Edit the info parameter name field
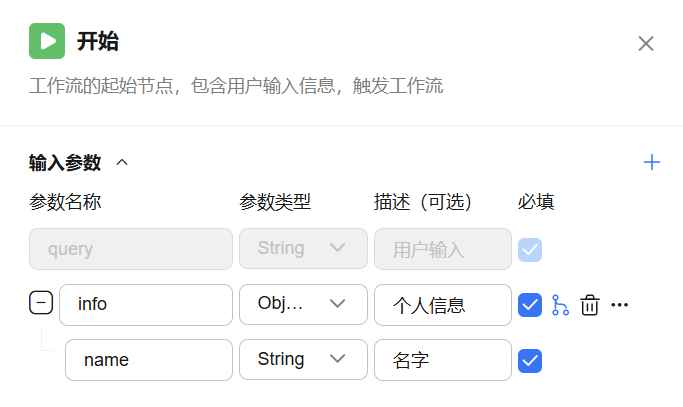Screen dimensions: 683x407 [x=145, y=304]
